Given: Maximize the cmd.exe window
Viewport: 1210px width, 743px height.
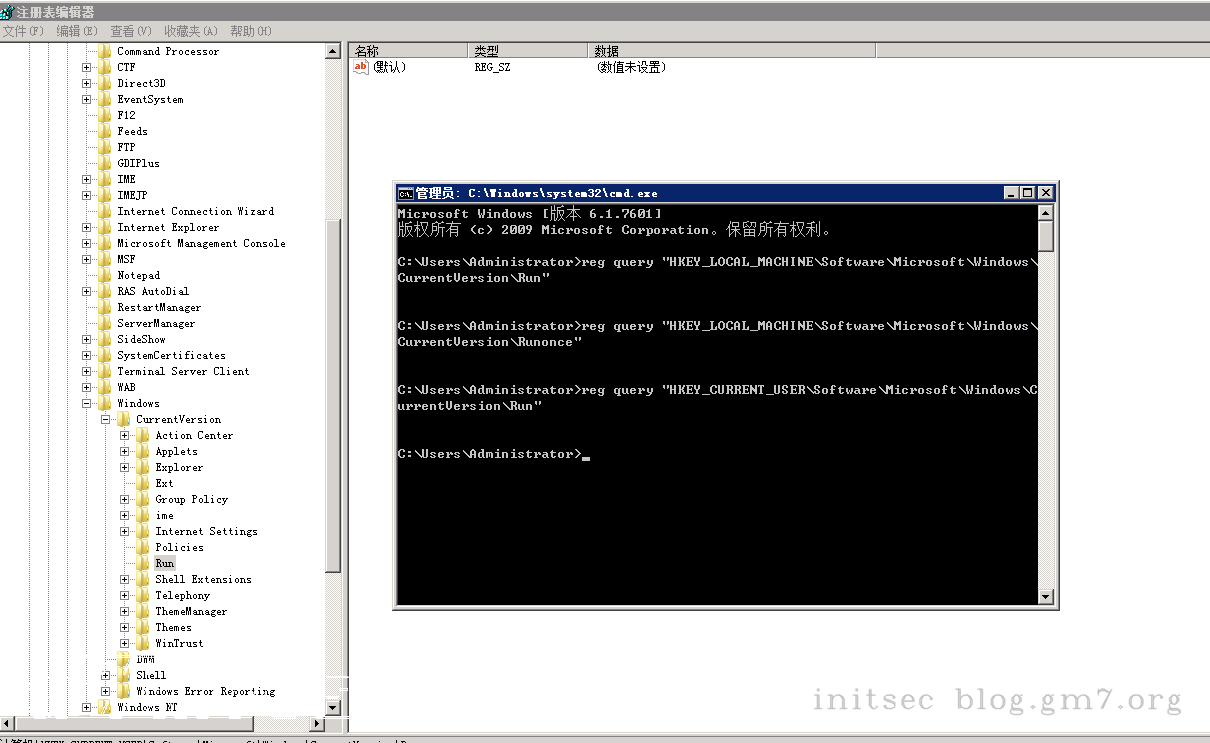Looking at the screenshot, I should coord(1028,193).
